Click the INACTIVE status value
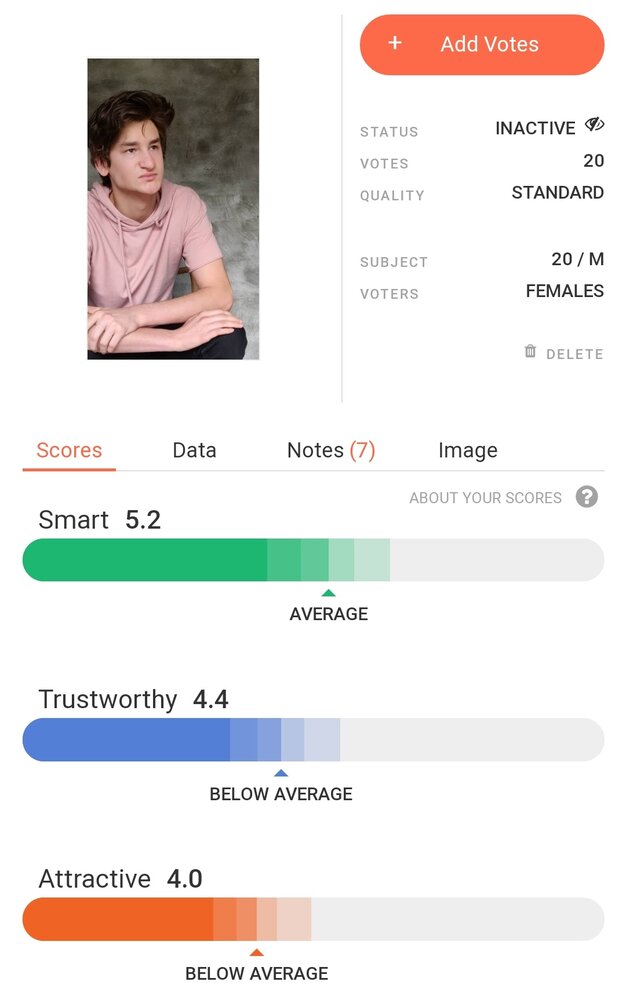 click(535, 128)
